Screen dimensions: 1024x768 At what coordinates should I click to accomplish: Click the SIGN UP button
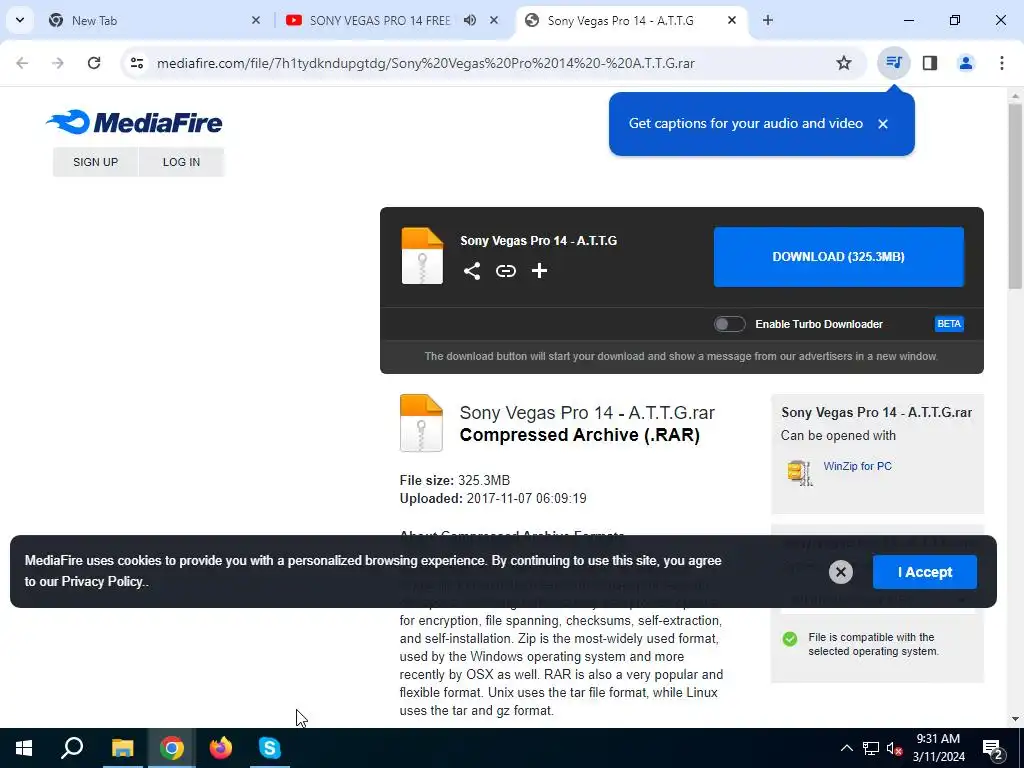coord(95,162)
